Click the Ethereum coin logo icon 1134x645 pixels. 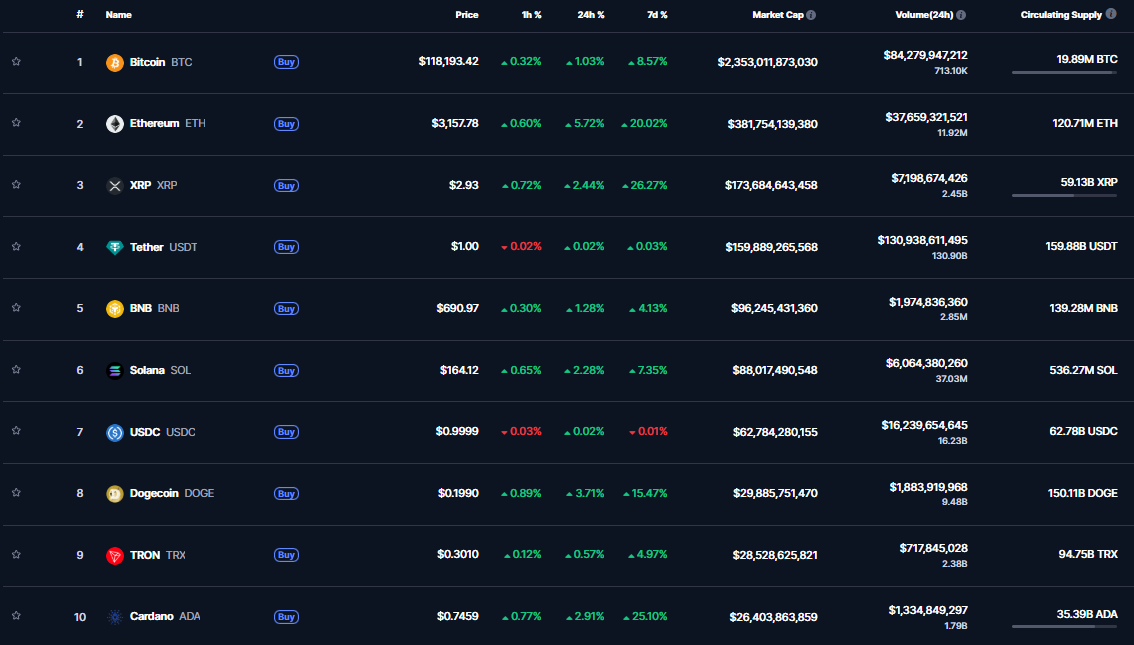tap(115, 124)
